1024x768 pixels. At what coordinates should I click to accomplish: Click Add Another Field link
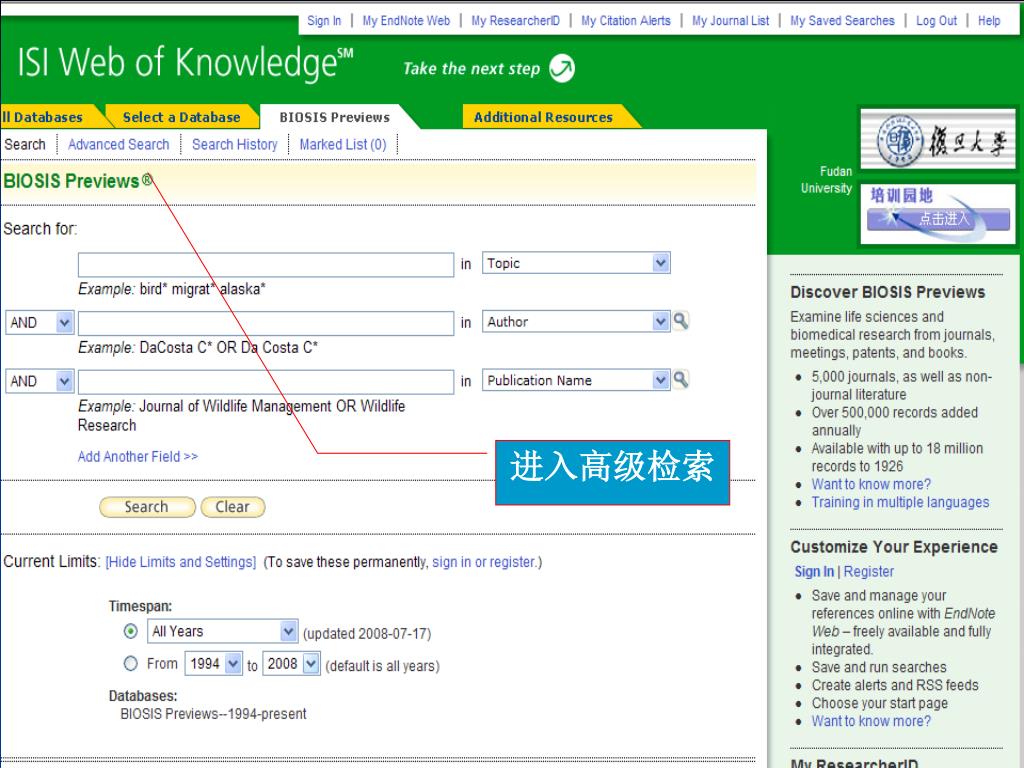click(x=138, y=456)
